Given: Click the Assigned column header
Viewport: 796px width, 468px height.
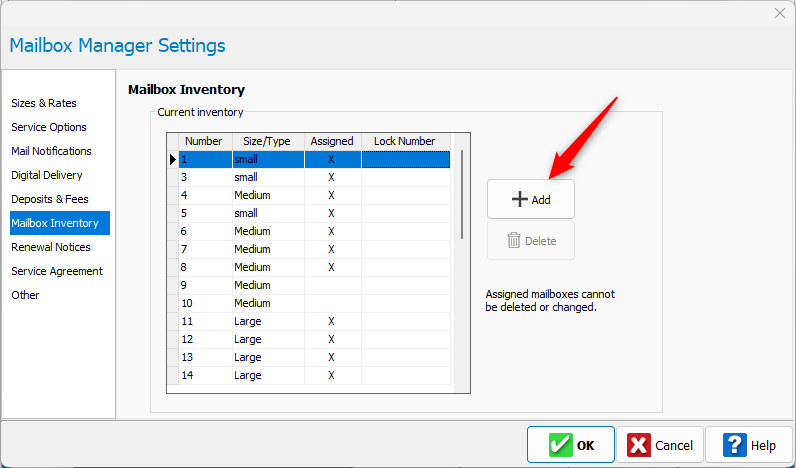Looking at the screenshot, I should (331, 141).
